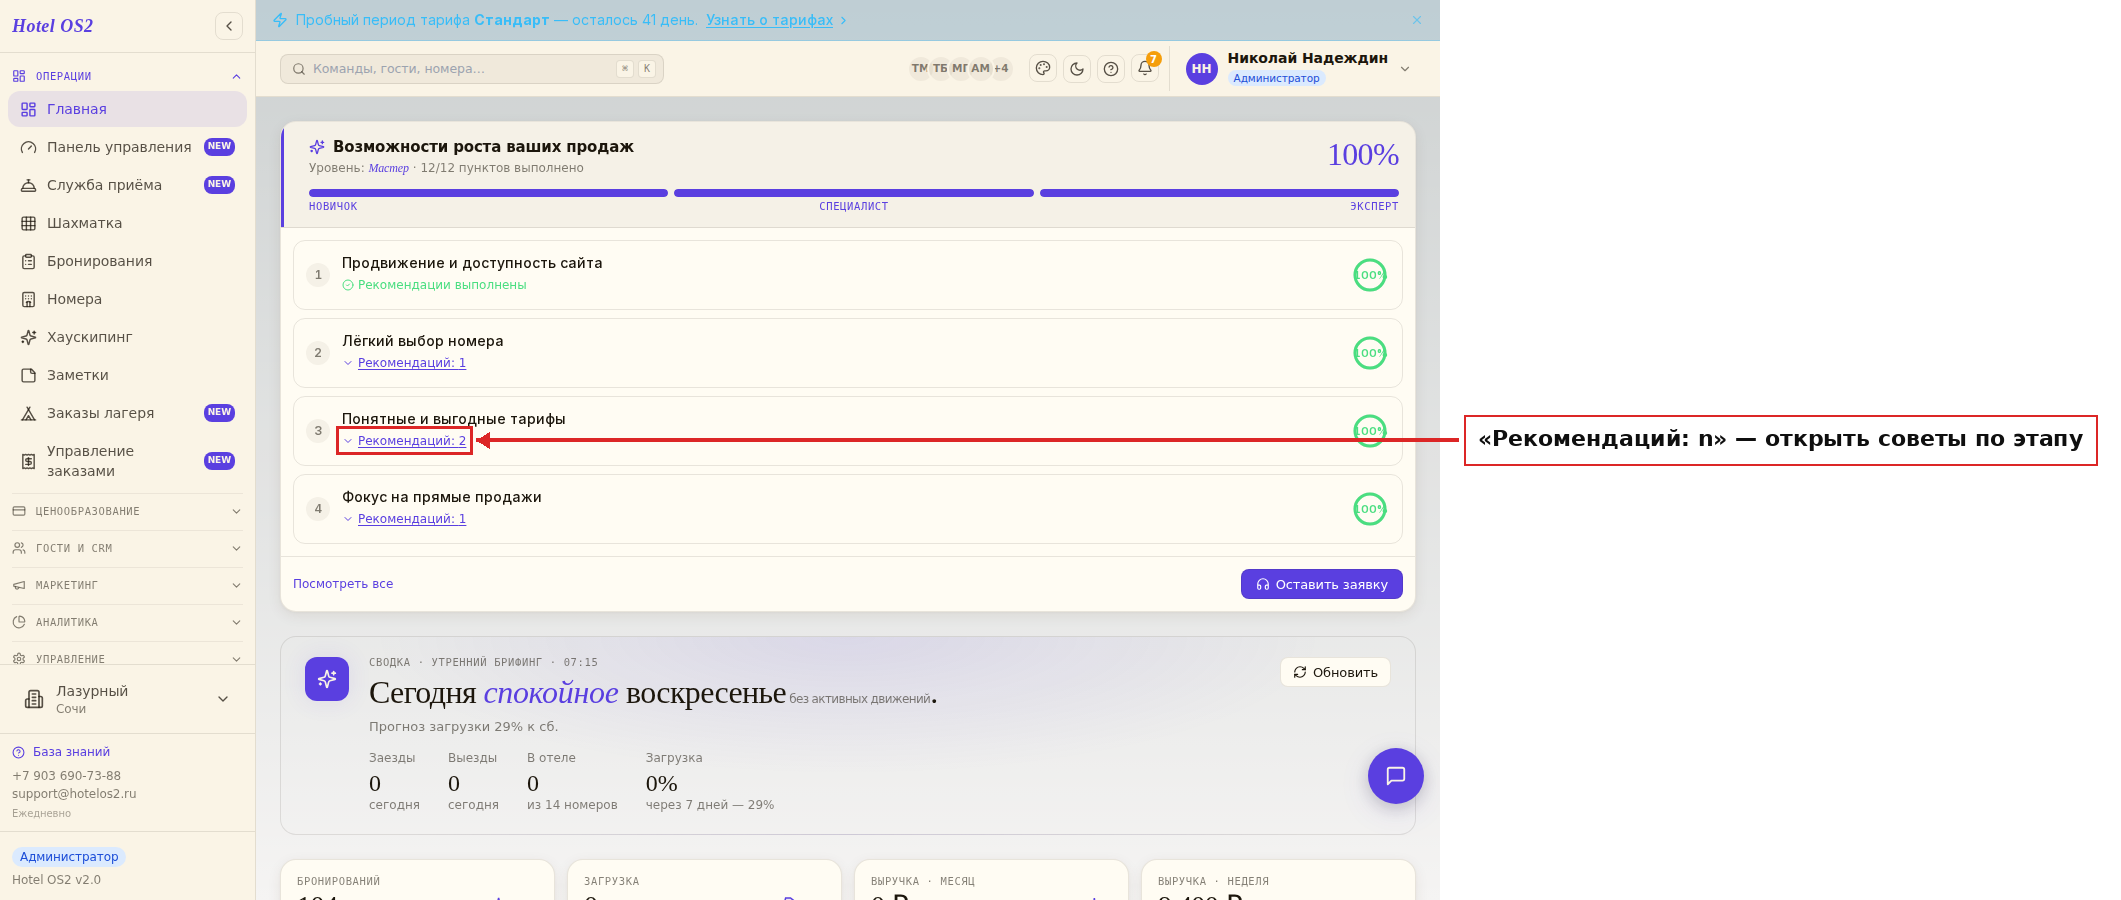Open the help question mark icon
The height and width of the screenshot is (900, 2121).
tap(1111, 69)
